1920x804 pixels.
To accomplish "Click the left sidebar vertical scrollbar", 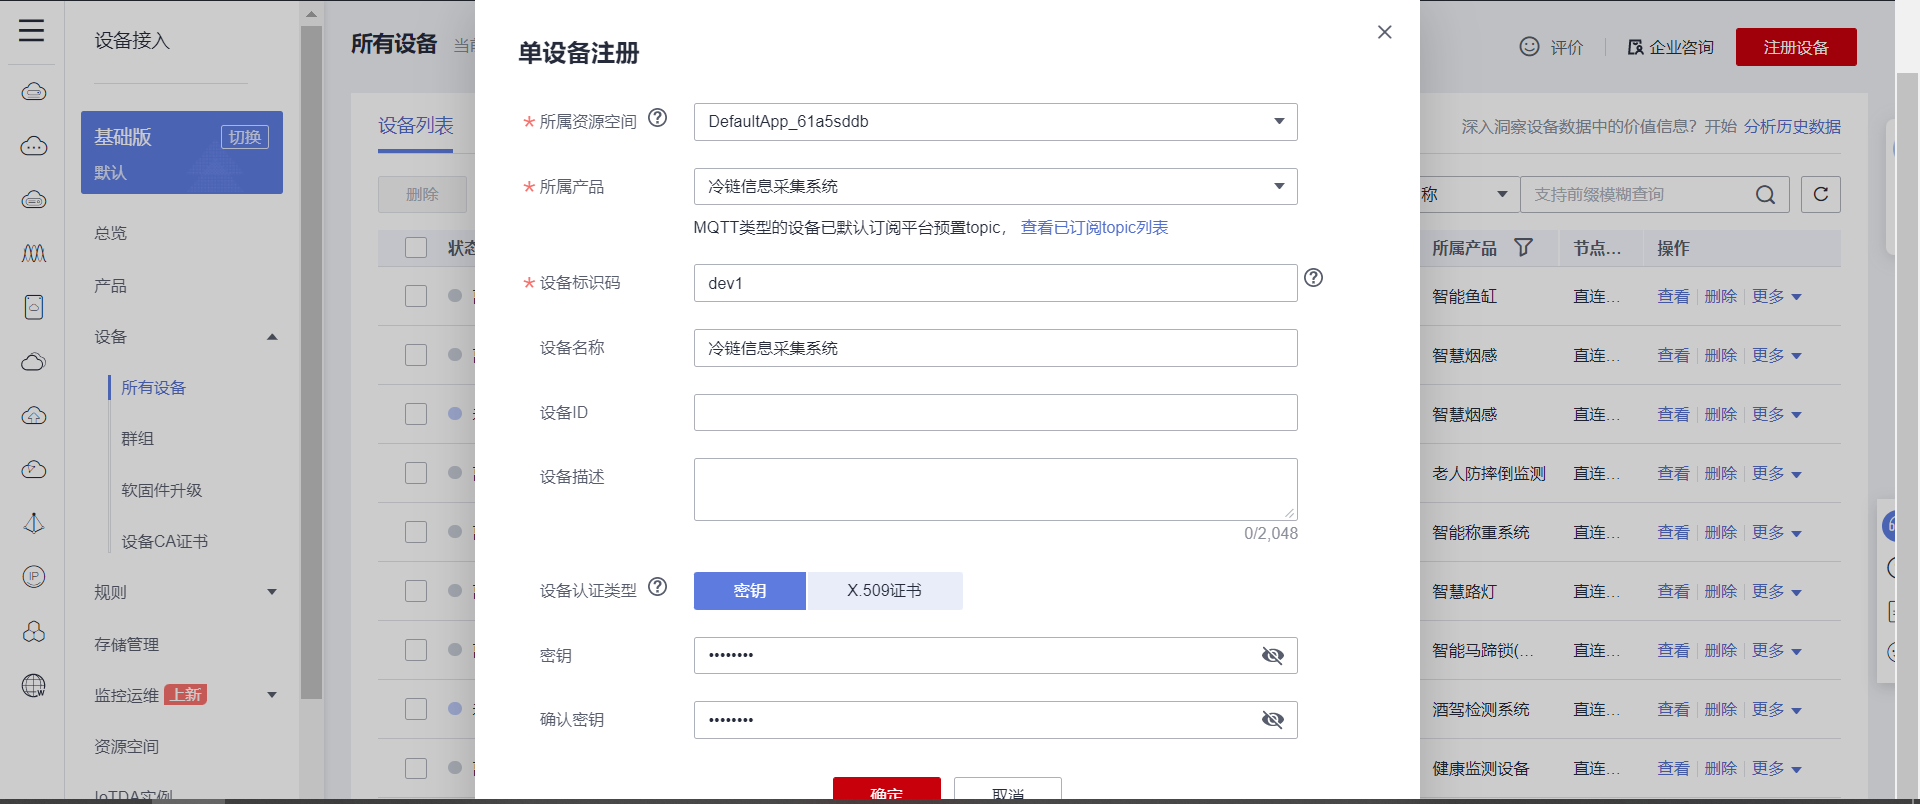I will [311, 360].
